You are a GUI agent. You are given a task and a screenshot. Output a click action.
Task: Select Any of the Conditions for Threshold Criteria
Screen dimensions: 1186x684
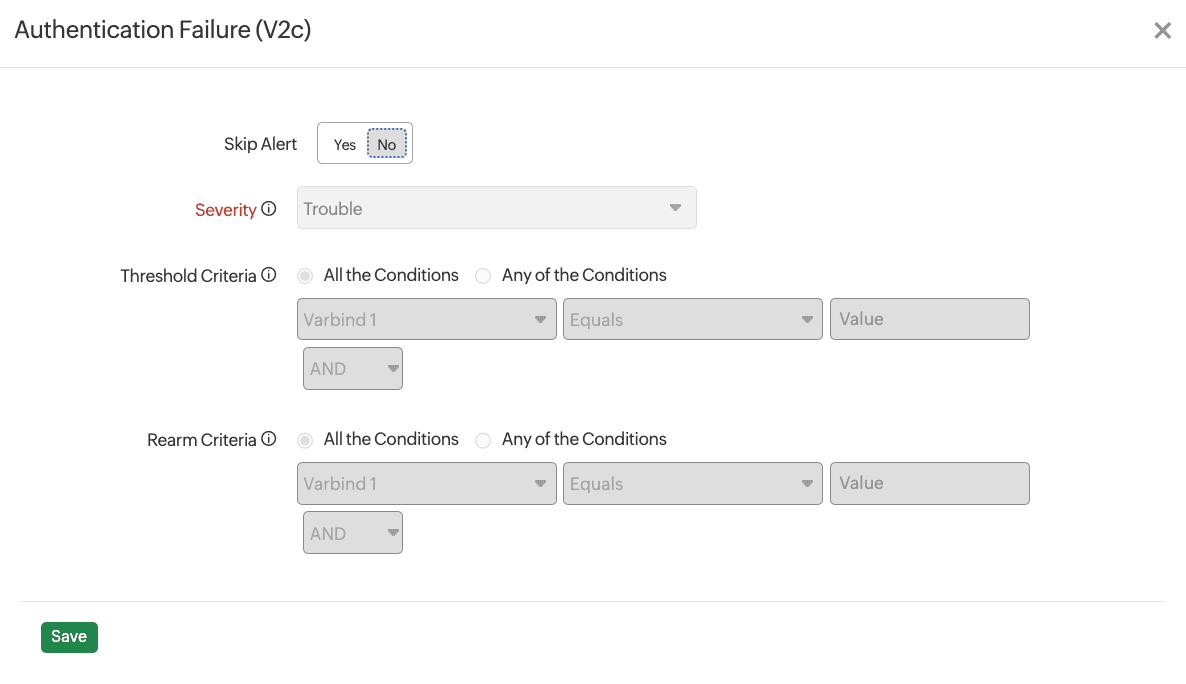(483, 275)
